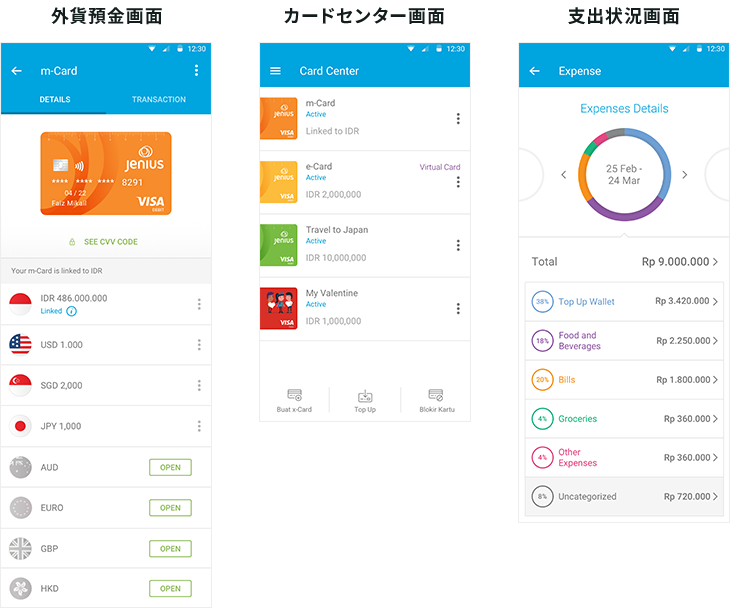Image resolution: width=730 pixels, height=609 pixels.
Task: Tap the 18% purple percentage circle
Action: (x=542, y=340)
